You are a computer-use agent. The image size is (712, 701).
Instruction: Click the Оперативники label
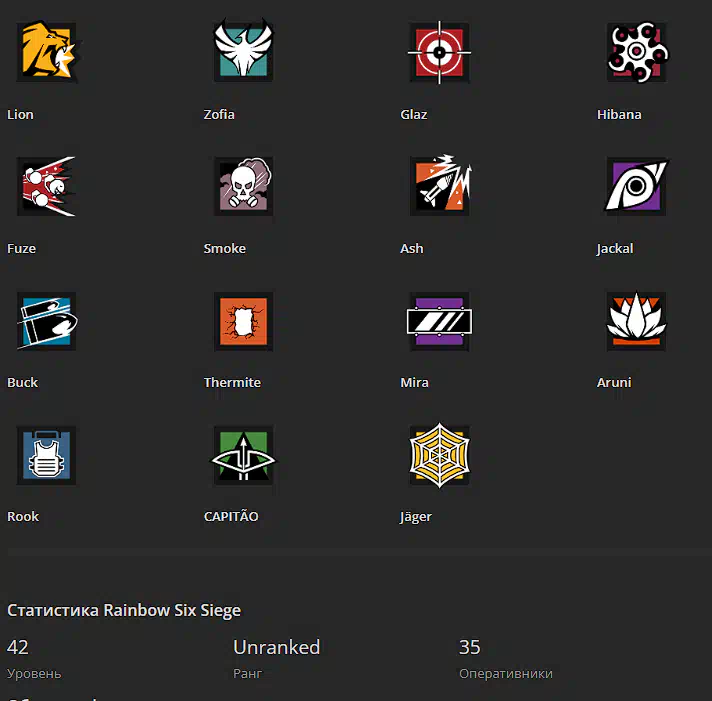506,673
